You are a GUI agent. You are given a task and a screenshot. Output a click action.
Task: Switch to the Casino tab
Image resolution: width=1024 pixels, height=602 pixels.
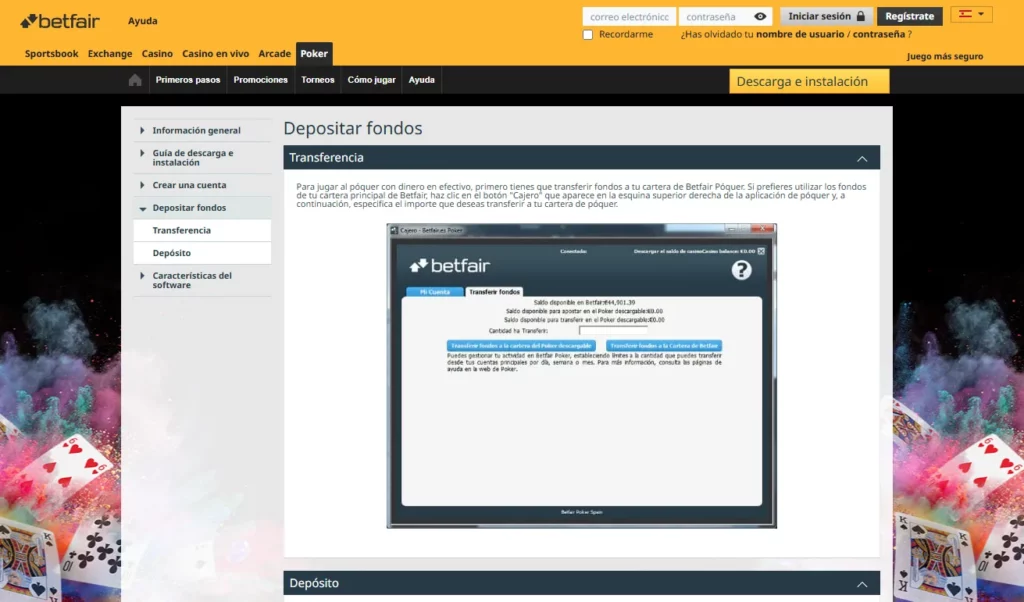click(157, 54)
